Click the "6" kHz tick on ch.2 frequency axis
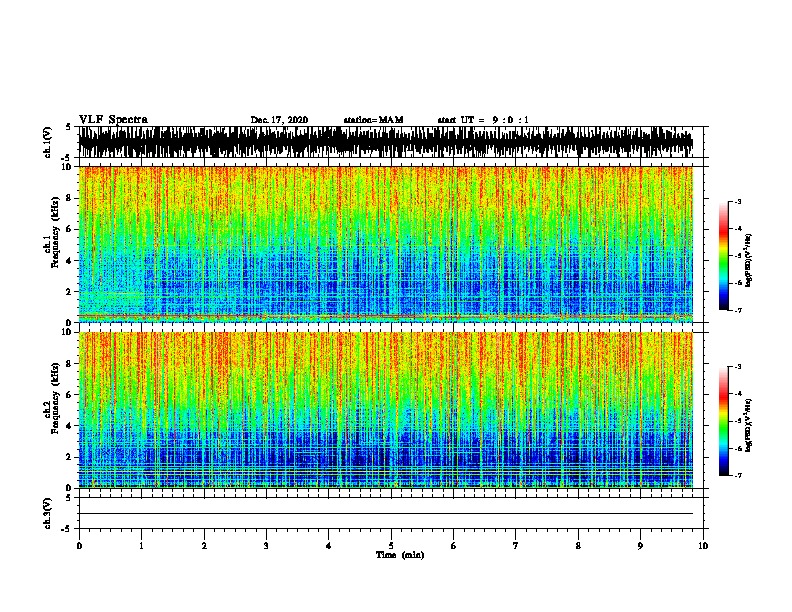Image resolution: width=792 pixels, height=612 pixels. click(69, 394)
